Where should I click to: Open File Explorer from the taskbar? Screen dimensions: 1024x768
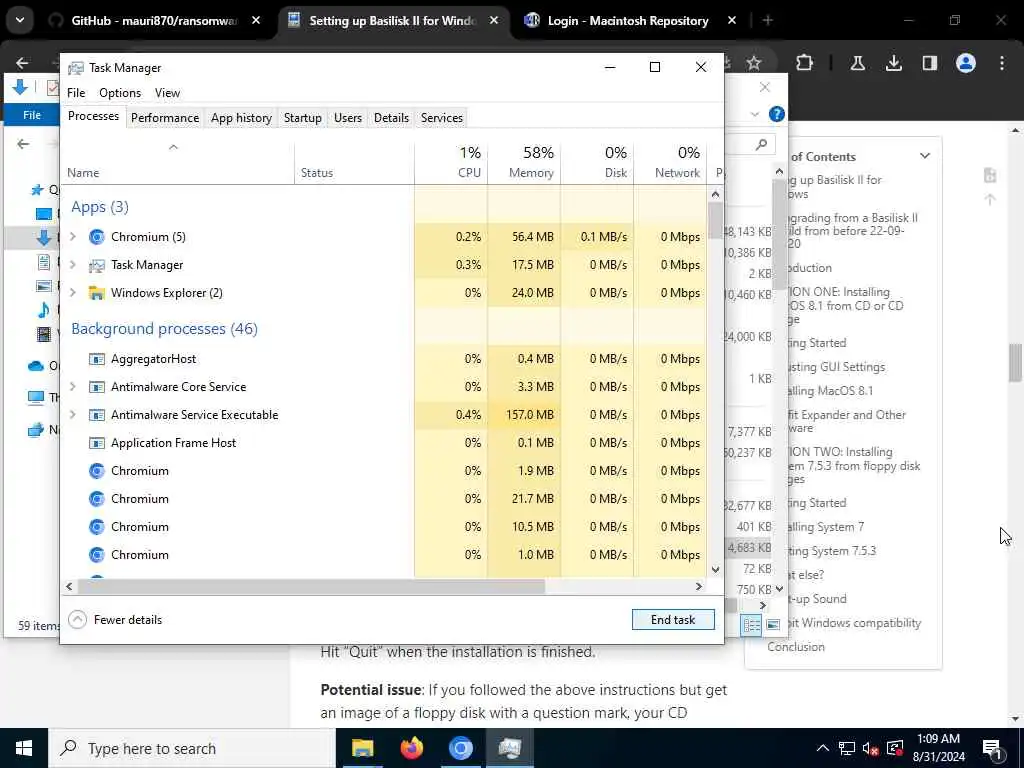point(362,748)
